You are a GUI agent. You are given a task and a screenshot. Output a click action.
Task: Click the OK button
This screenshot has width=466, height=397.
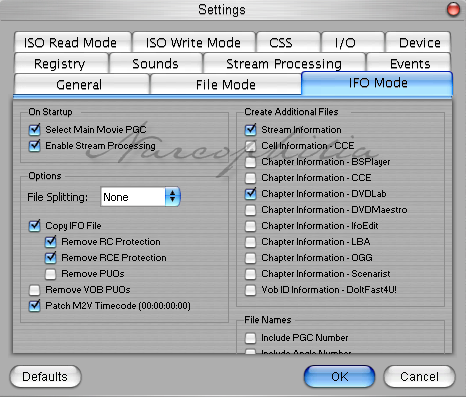click(339, 377)
